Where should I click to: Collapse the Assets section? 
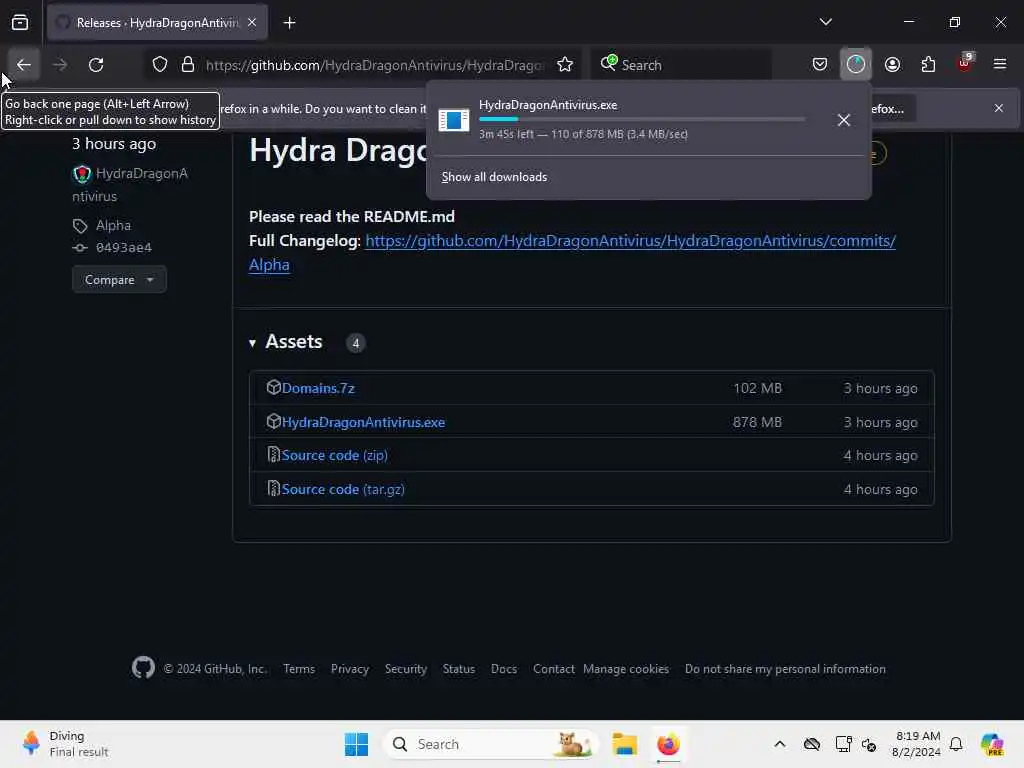click(x=286, y=342)
